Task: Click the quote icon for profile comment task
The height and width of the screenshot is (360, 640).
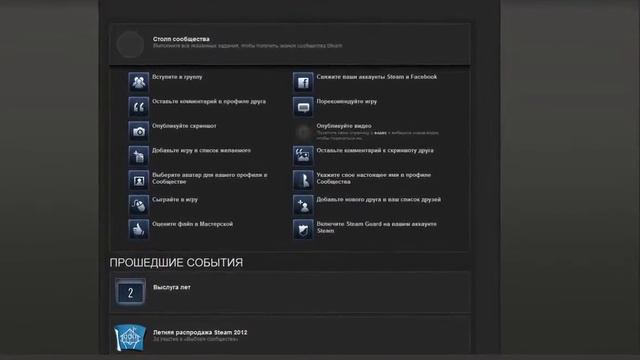Action: (139, 107)
